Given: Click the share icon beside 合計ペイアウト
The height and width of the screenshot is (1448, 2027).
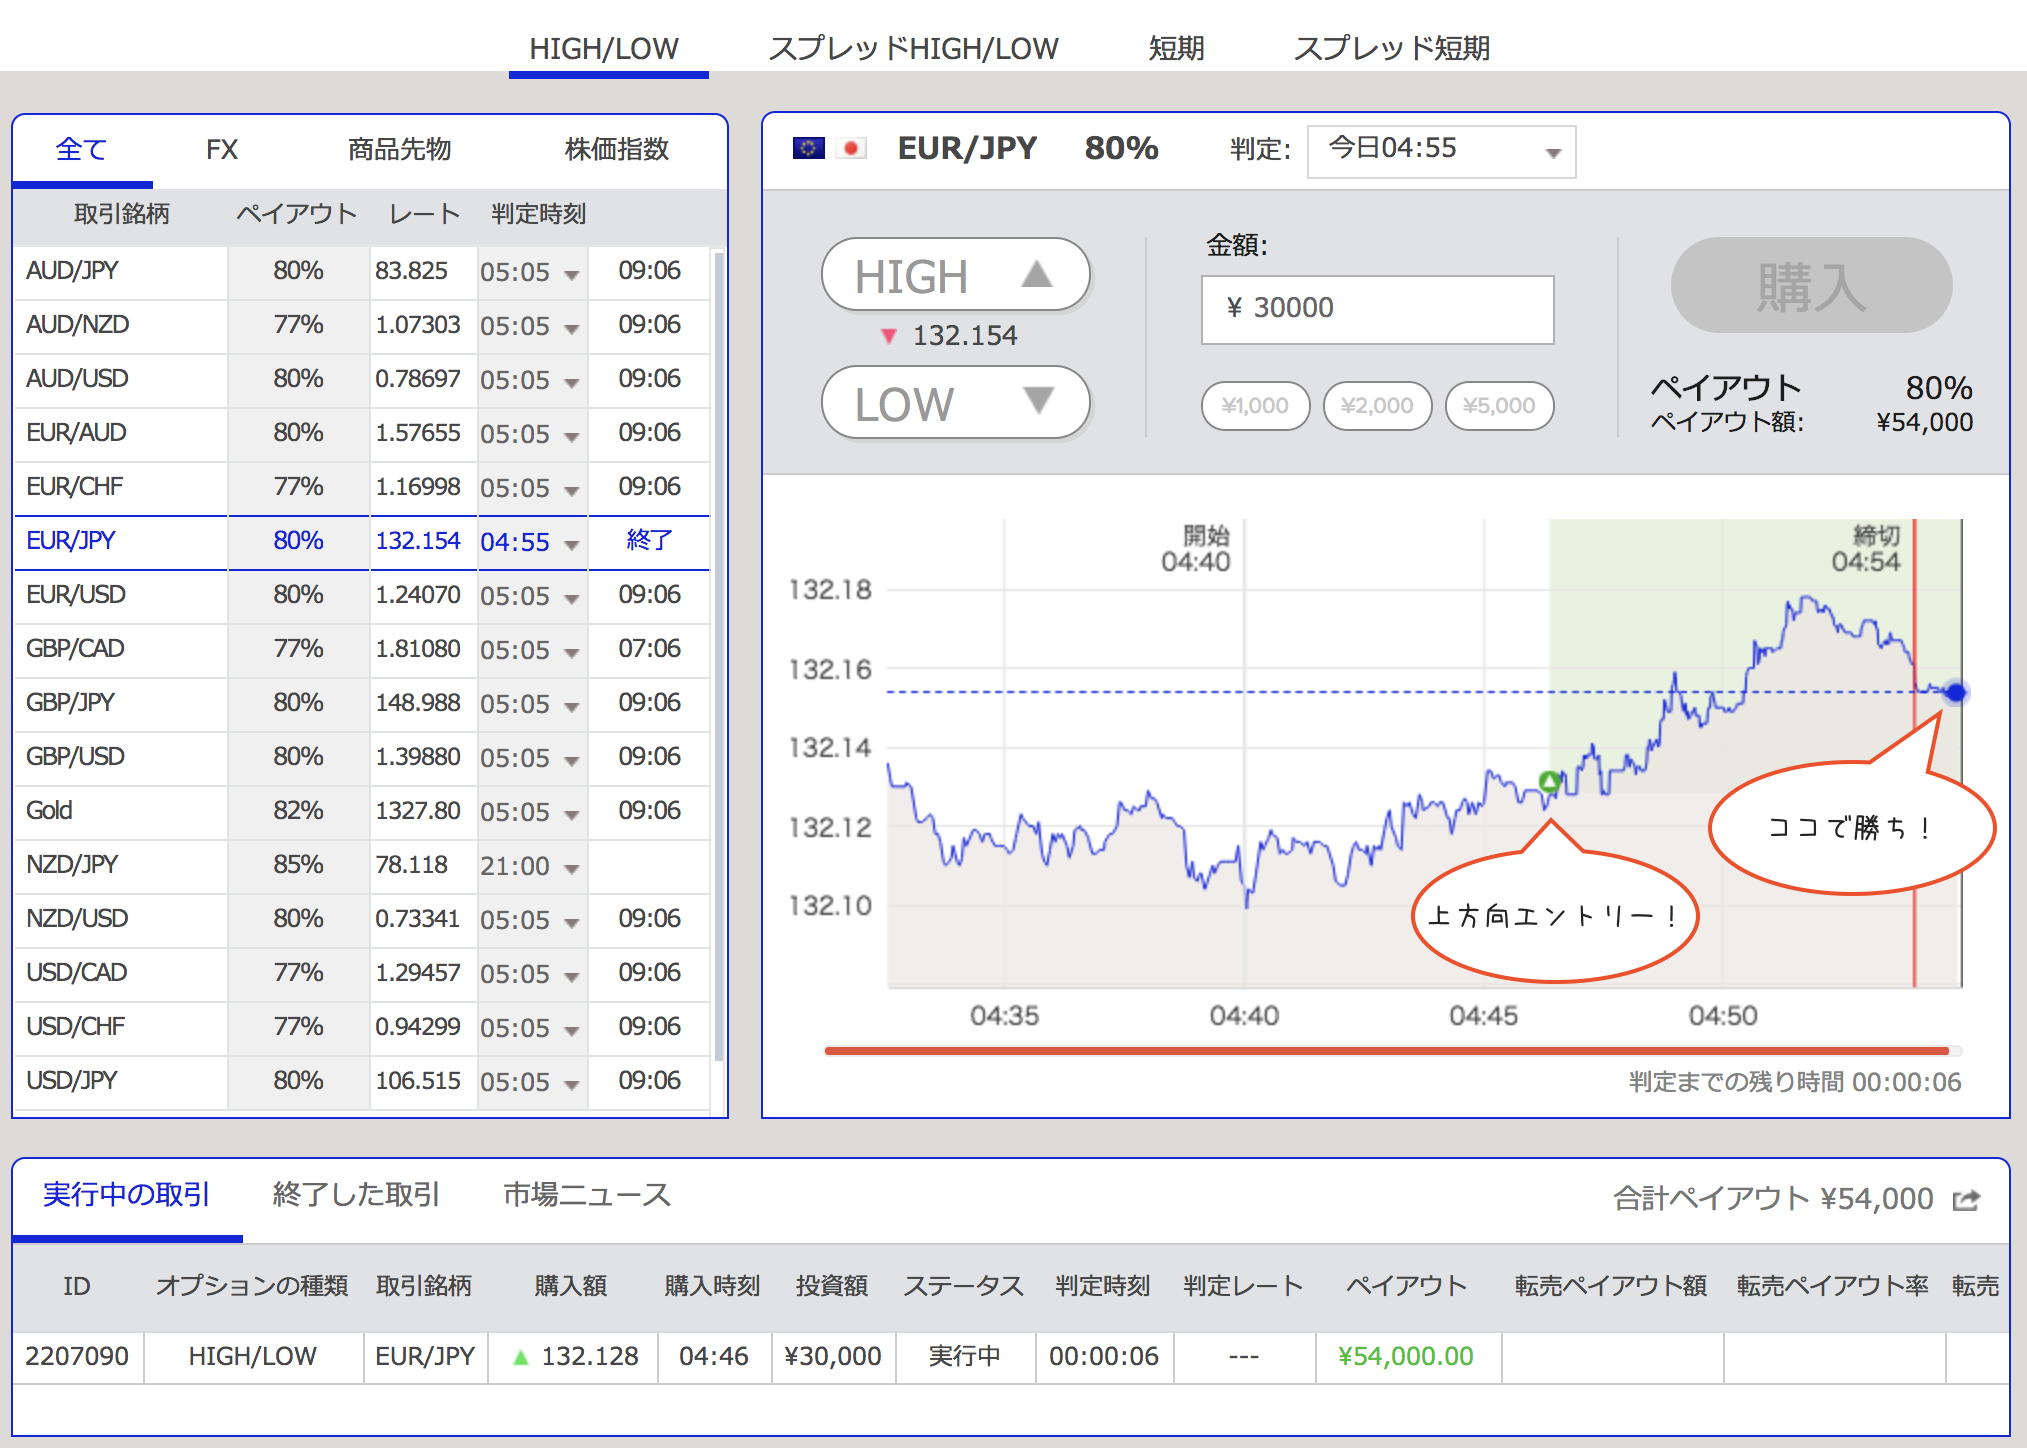Looking at the screenshot, I should 1966,1199.
